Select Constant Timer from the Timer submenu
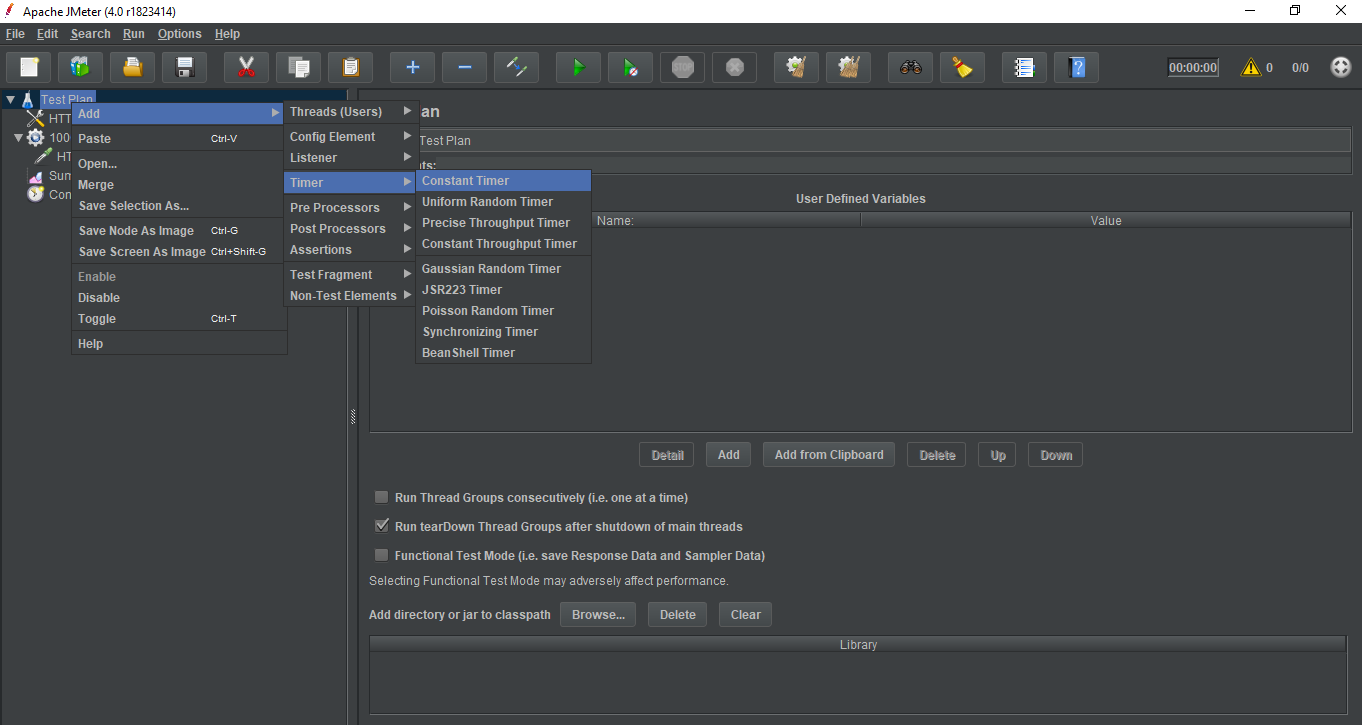 click(465, 181)
